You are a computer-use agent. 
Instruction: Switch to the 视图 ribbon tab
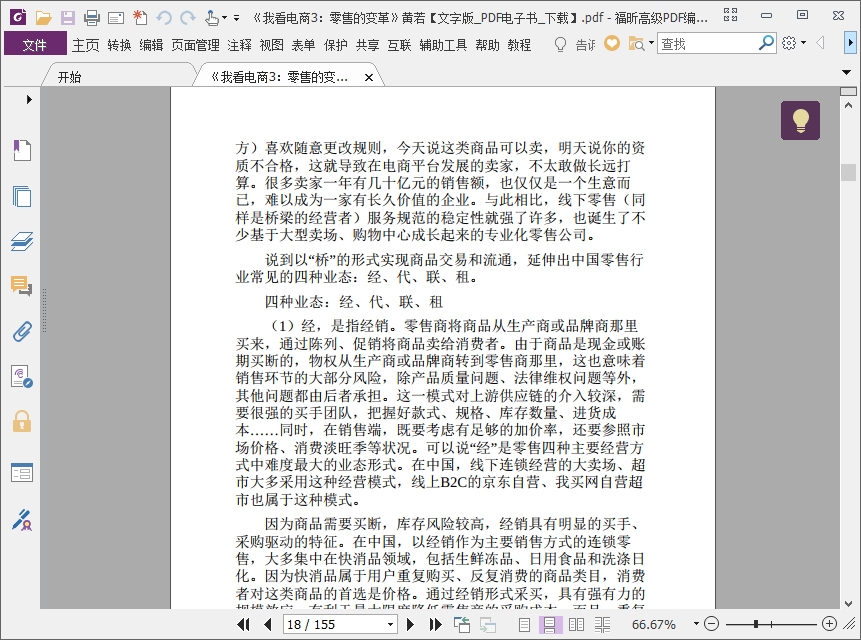[x=271, y=45]
